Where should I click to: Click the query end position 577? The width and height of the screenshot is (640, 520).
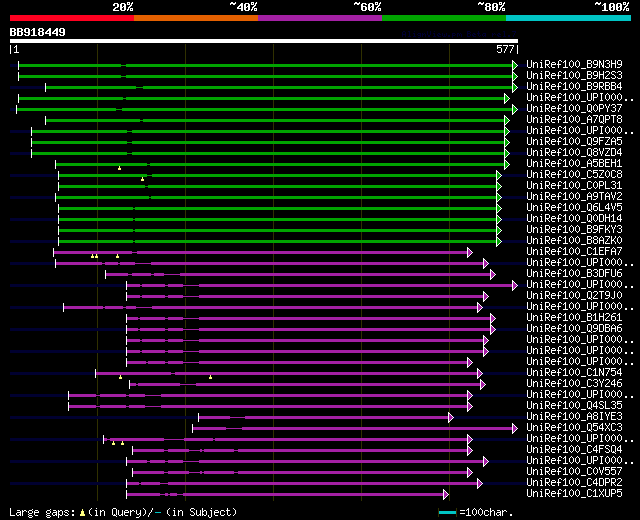pyautogui.click(x=505, y=49)
